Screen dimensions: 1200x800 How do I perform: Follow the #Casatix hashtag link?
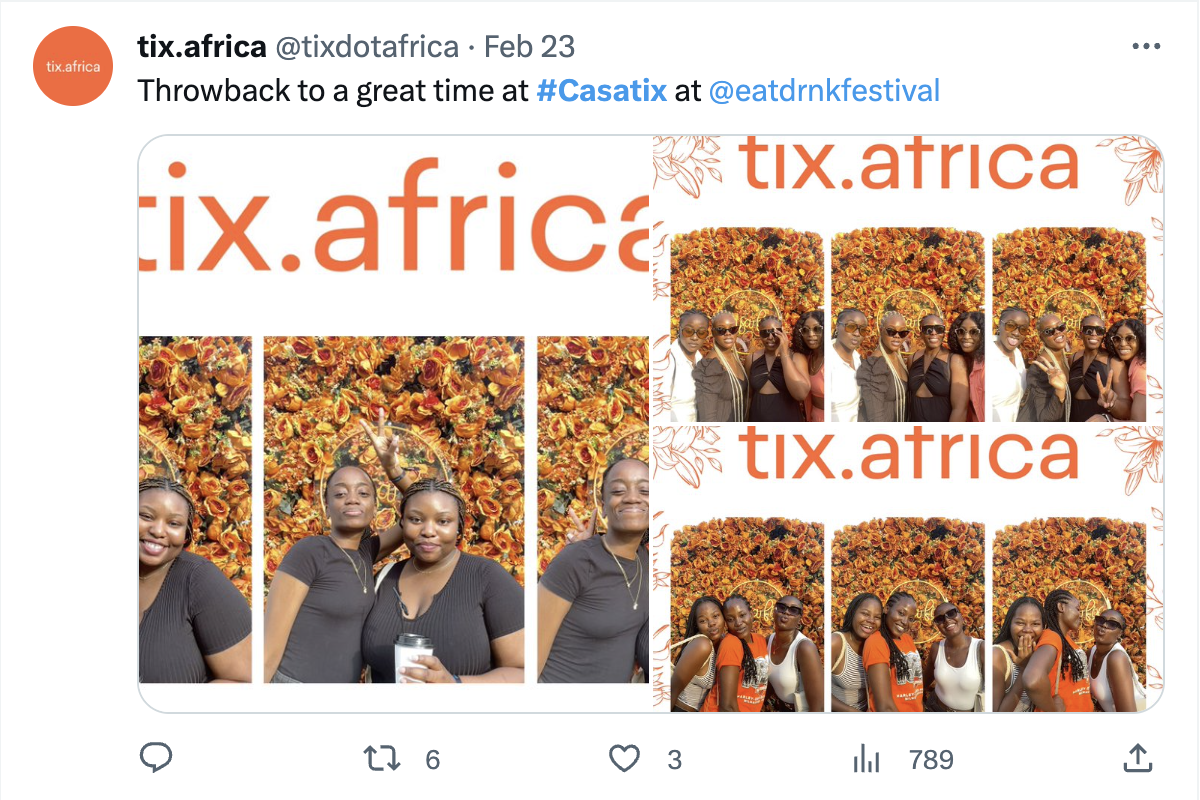pos(601,91)
